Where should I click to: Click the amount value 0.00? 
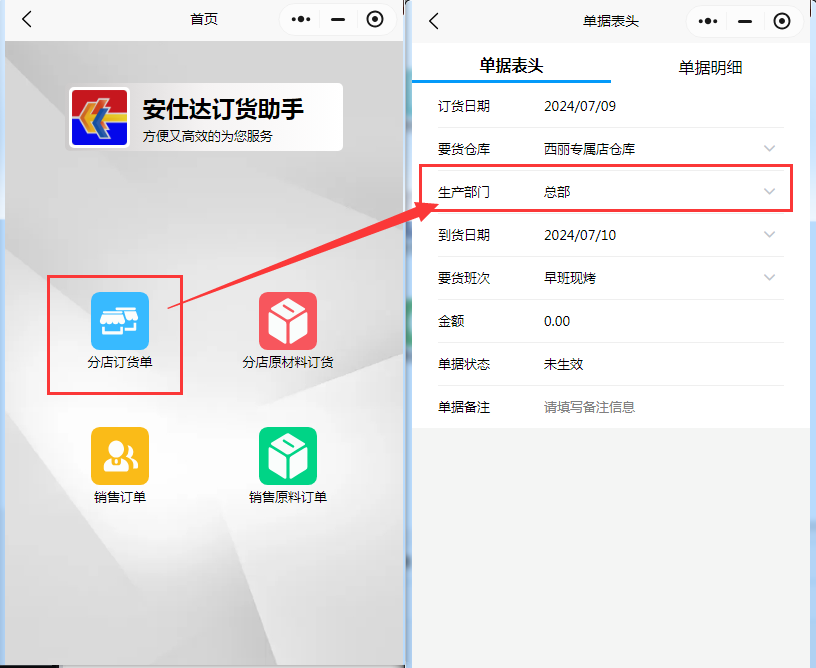click(557, 321)
